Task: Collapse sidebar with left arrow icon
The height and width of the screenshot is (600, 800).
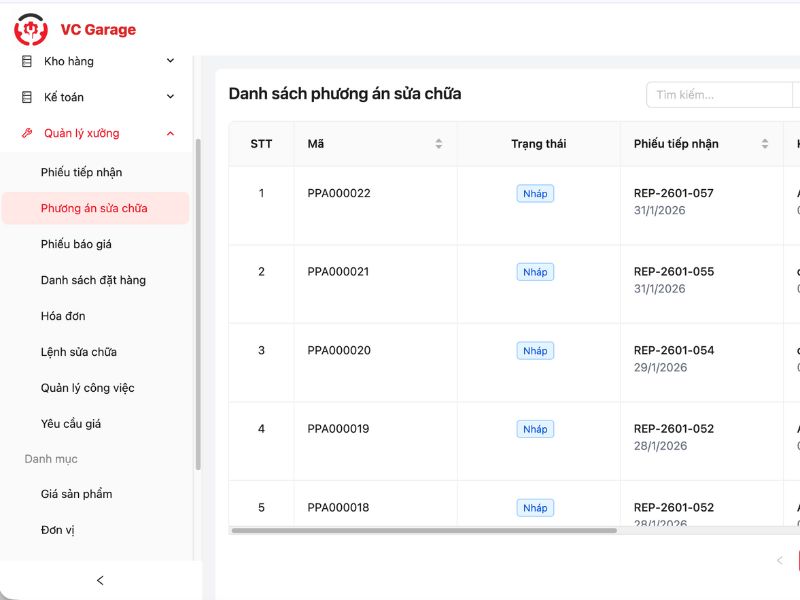Action: tap(100, 580)
